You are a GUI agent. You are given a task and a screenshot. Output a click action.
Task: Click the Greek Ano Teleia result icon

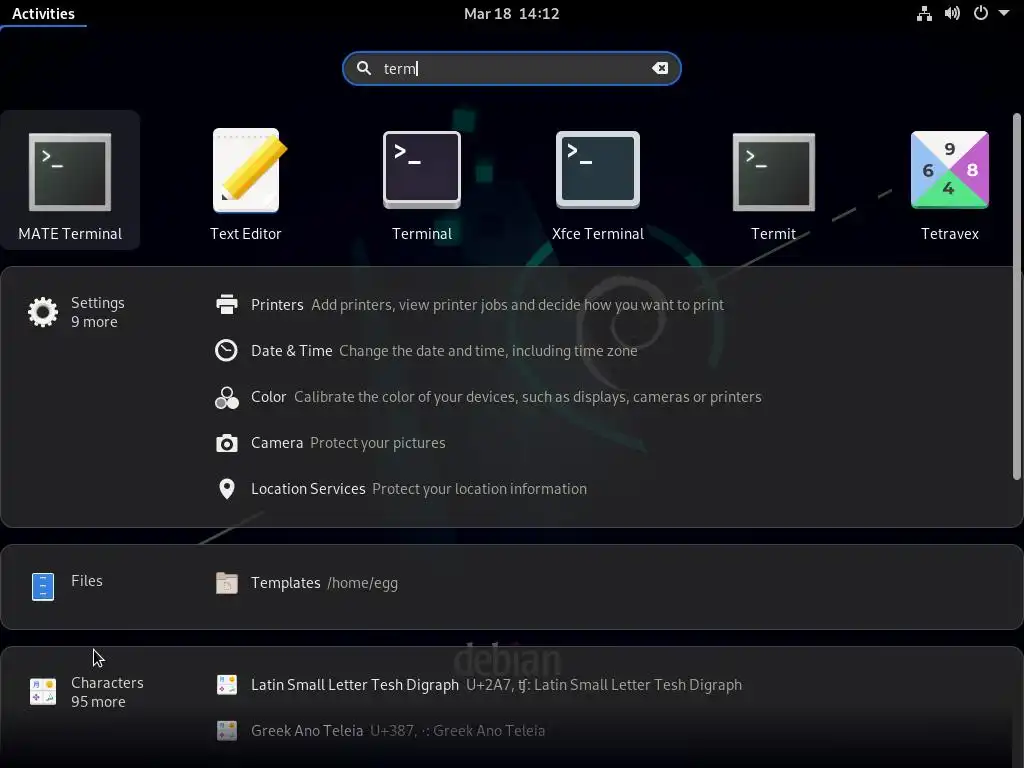(227, 730)
